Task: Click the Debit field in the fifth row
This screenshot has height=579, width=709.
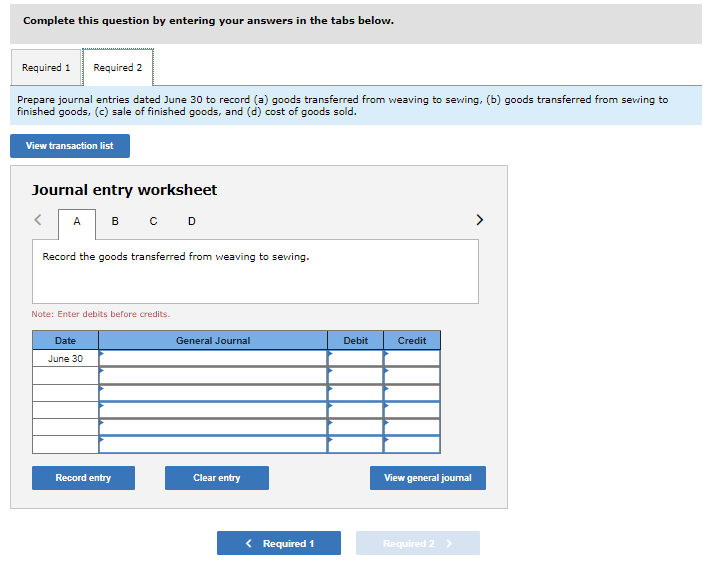Action: pyautogui.click(x=355, y=427)
